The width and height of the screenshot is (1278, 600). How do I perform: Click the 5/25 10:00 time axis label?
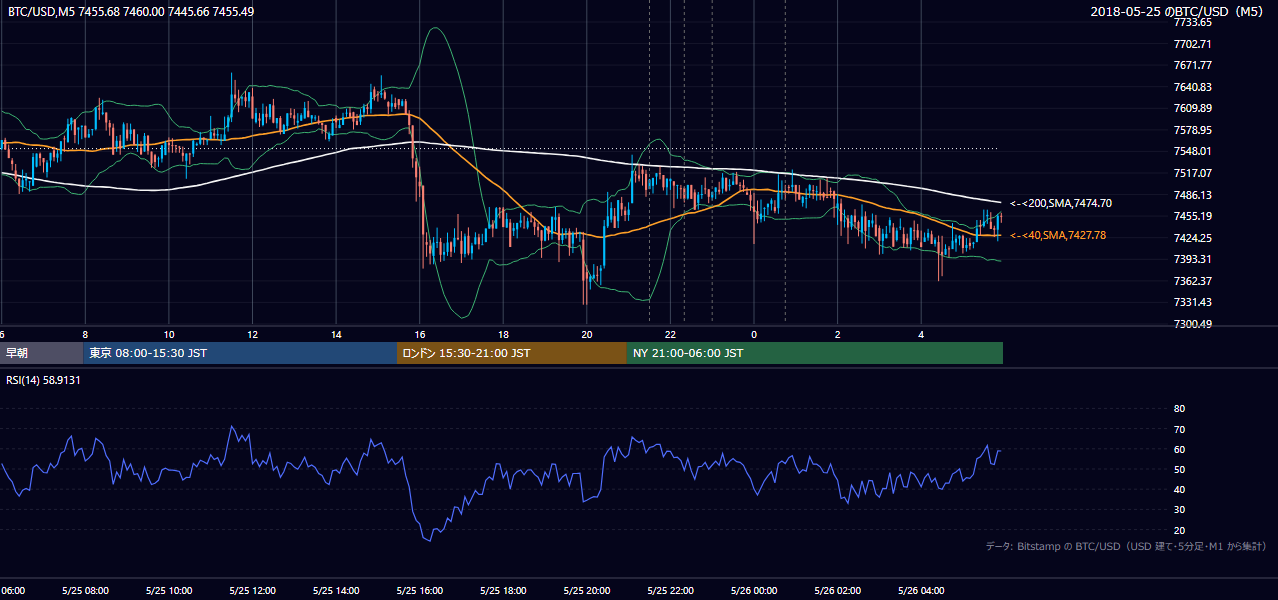tap(169, 591)
